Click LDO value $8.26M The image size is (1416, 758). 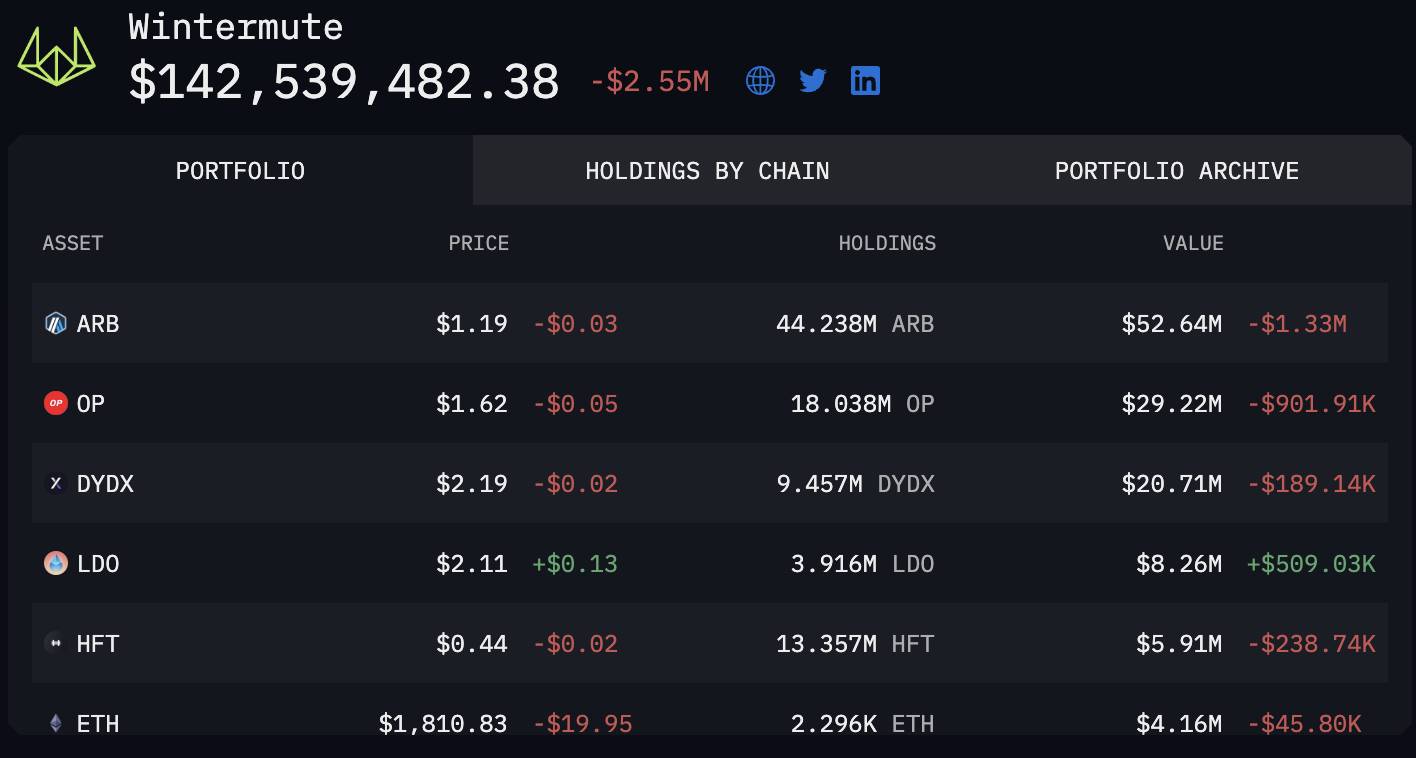click(1179, 564)
